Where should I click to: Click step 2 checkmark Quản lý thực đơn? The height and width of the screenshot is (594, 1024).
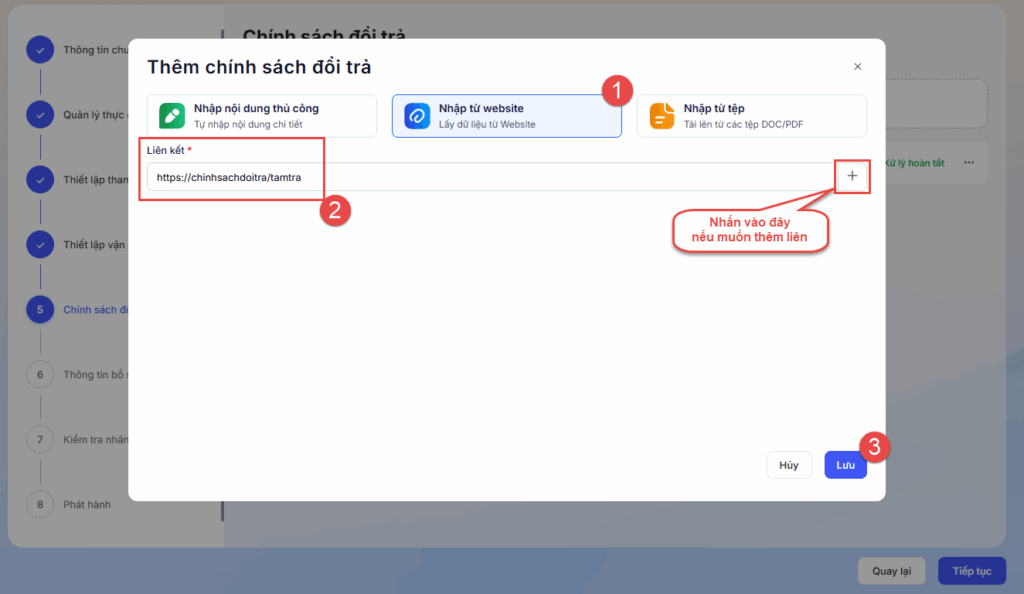pyautogui.click(x=40, y=114)
